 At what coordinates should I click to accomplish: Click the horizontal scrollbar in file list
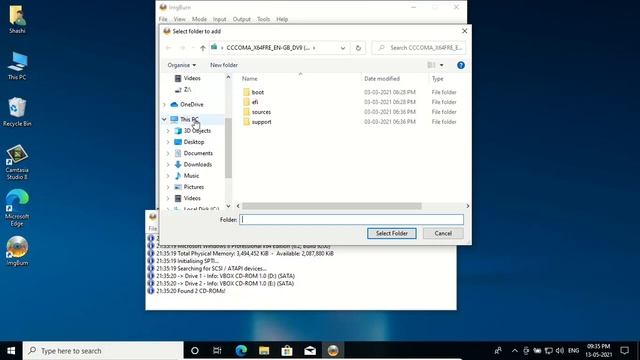[332, 206]
